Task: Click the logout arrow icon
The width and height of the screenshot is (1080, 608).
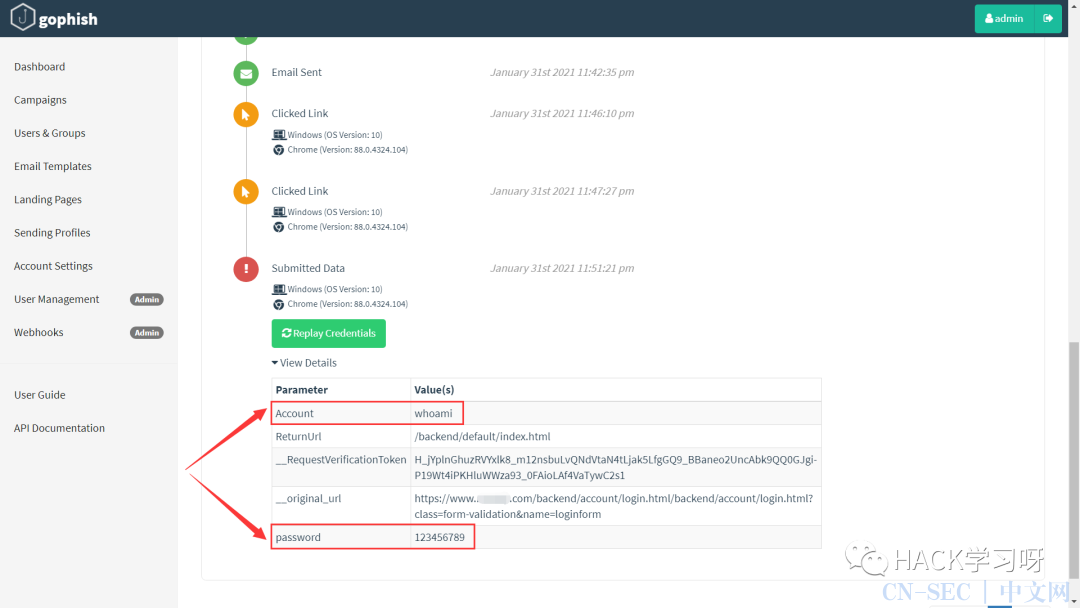Action: tap(1048, 19)
